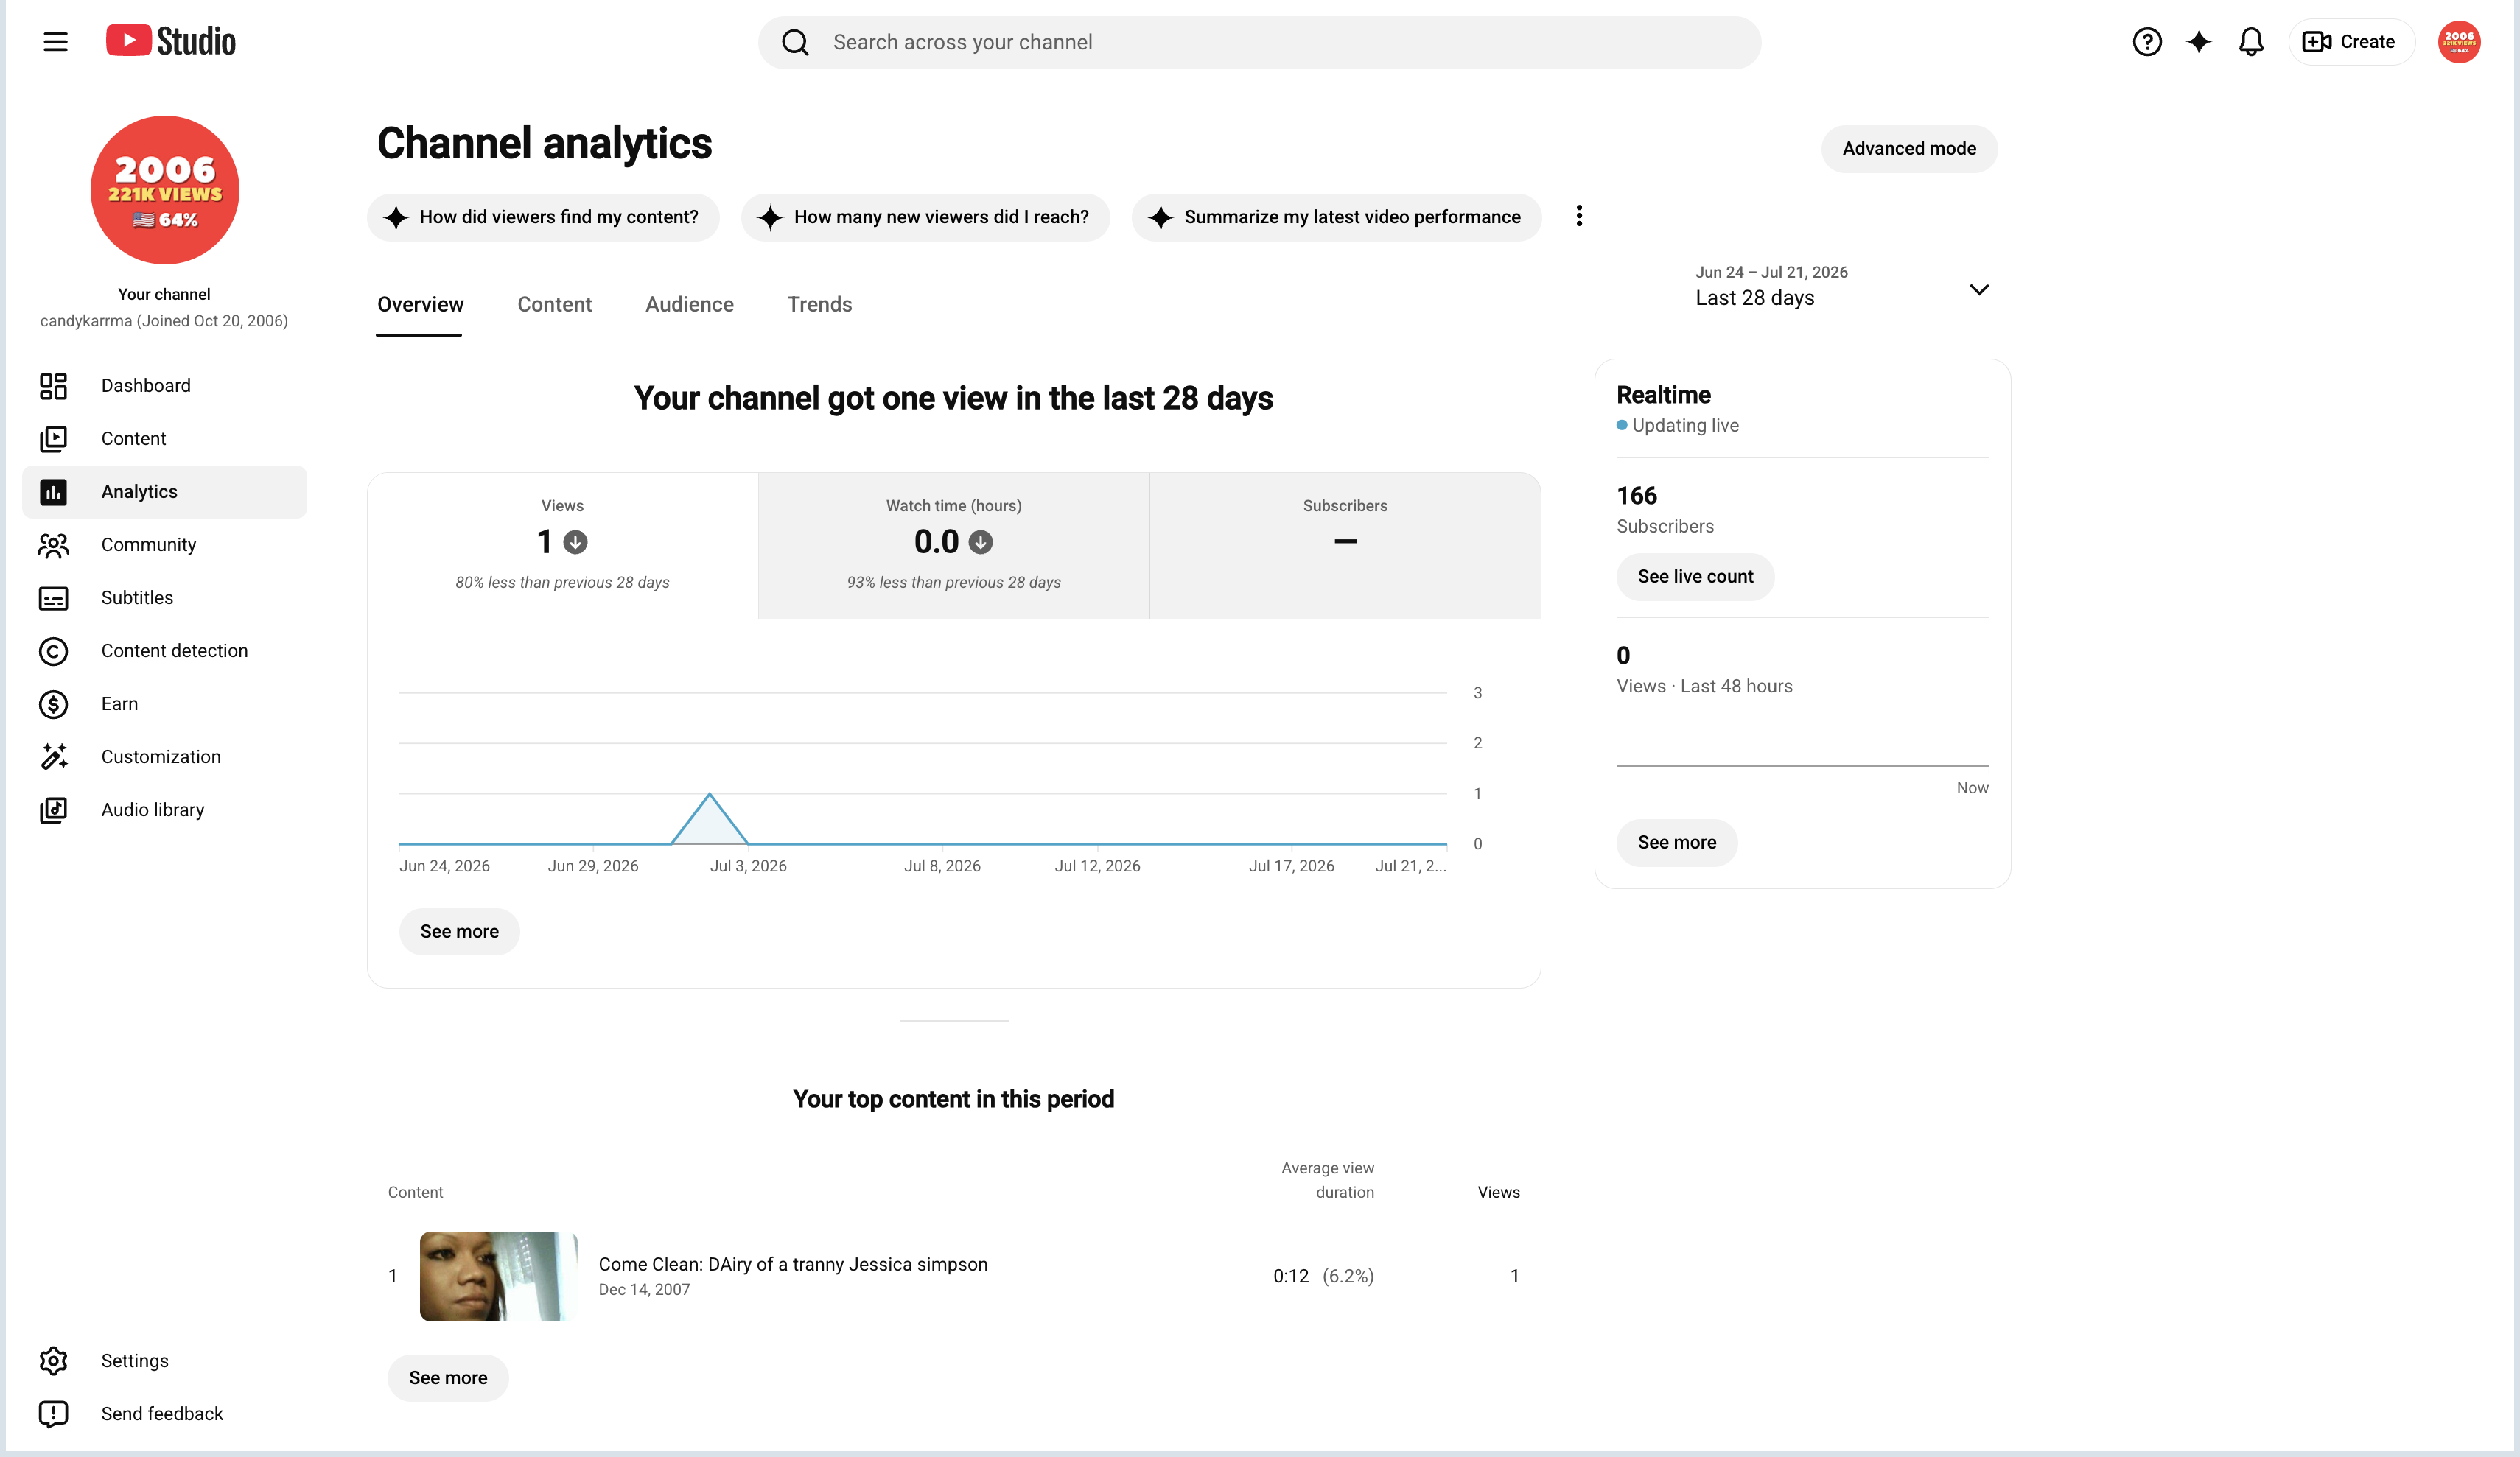Click 'Views · Last 48 hours' text
Viewport: 2520px width, 1457px height.
[x=1704, y=686]
